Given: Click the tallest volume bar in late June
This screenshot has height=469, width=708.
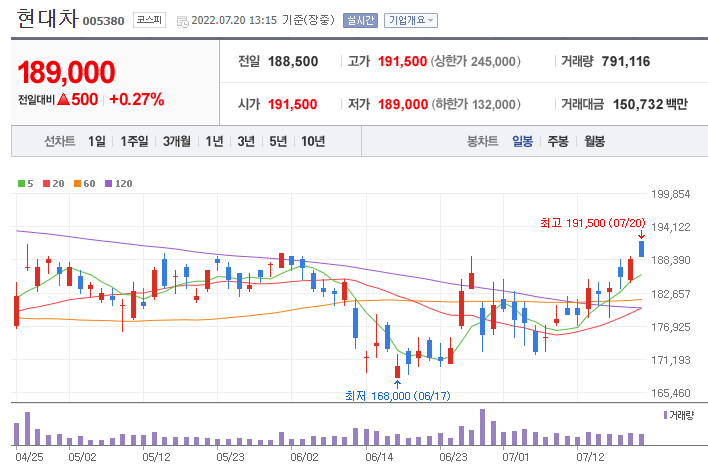Looking at the screenshot, I should (482, 427).
